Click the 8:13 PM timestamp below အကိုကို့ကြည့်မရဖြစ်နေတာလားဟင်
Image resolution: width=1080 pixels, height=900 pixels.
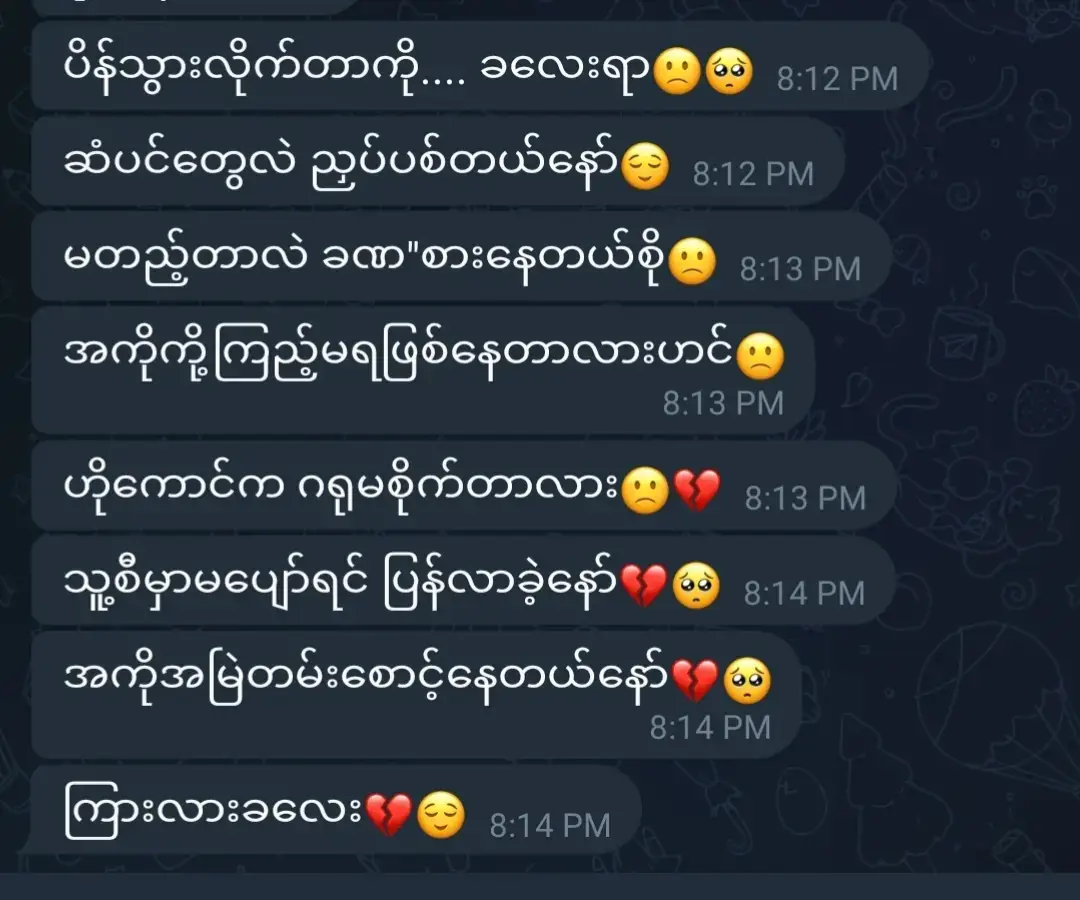tap(723, 404)
